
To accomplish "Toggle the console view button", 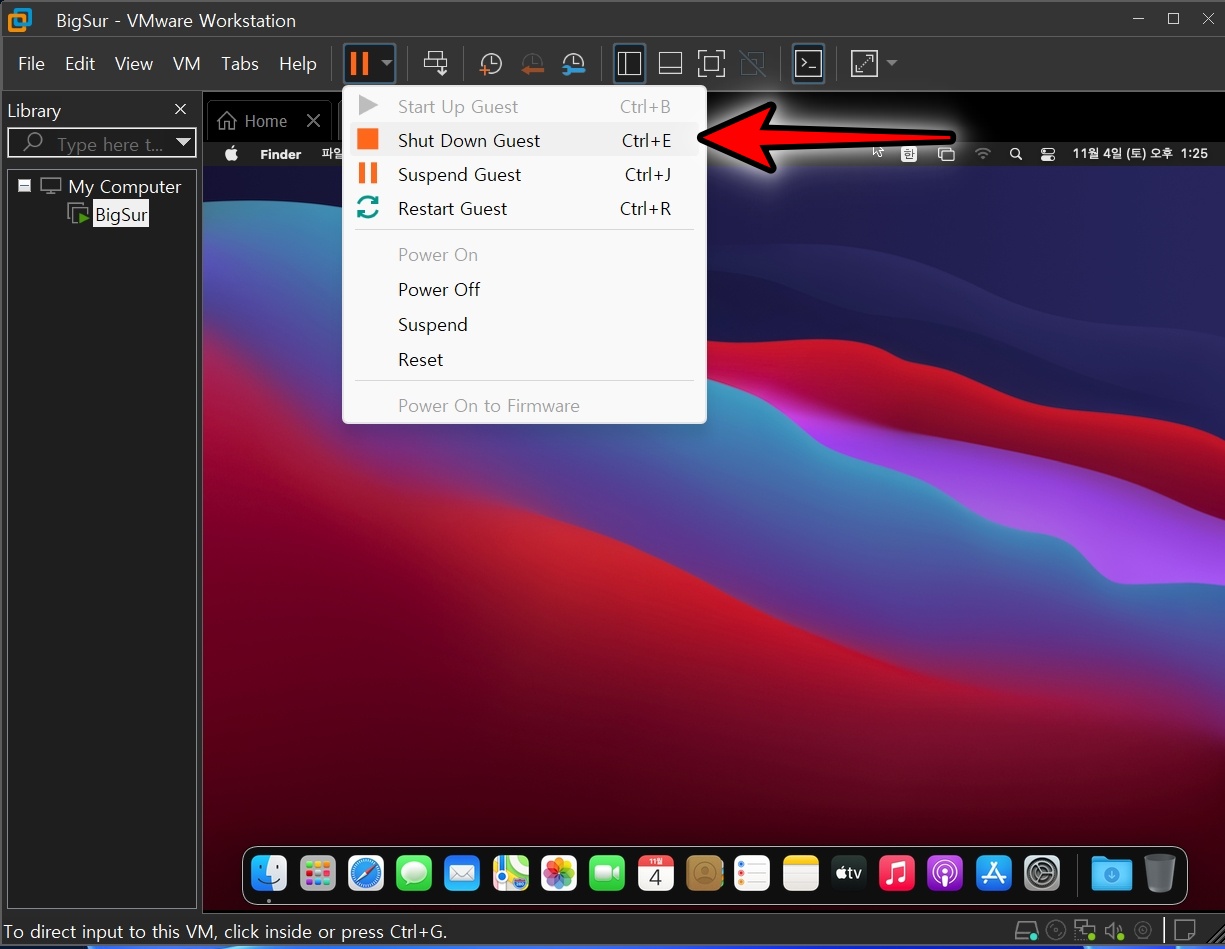I will tap(808, 64).
